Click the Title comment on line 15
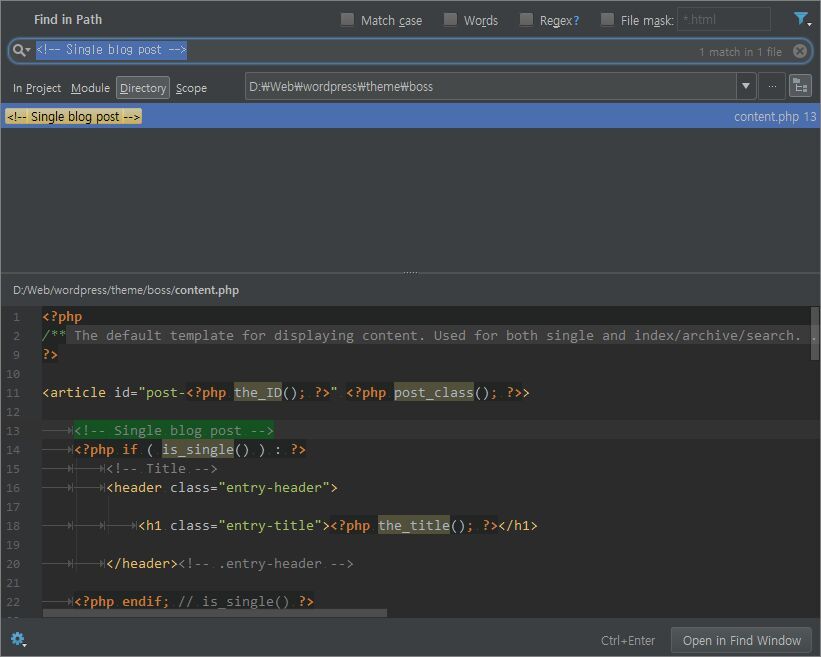Image resolution: width=821 pixels, height=657 pixels. pos(162,468)
